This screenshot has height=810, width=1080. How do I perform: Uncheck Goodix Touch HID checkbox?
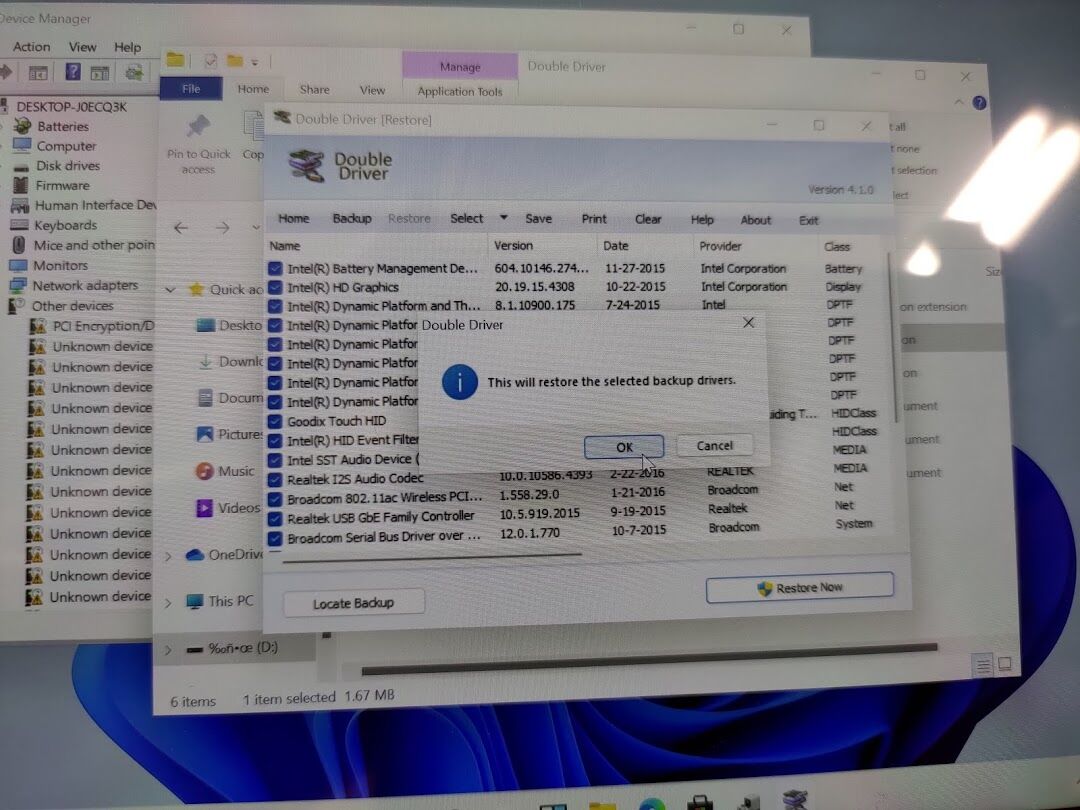point(275,421)
